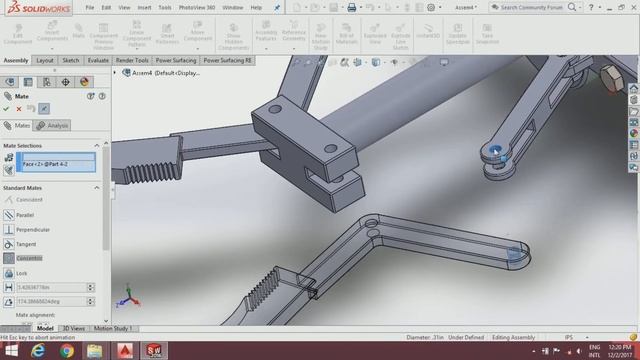Screen dimensions: 640x360
Task: Click the Face<2>@Part 4-2 selection entry
Action: pyautogui.click(x=45, y=164)
